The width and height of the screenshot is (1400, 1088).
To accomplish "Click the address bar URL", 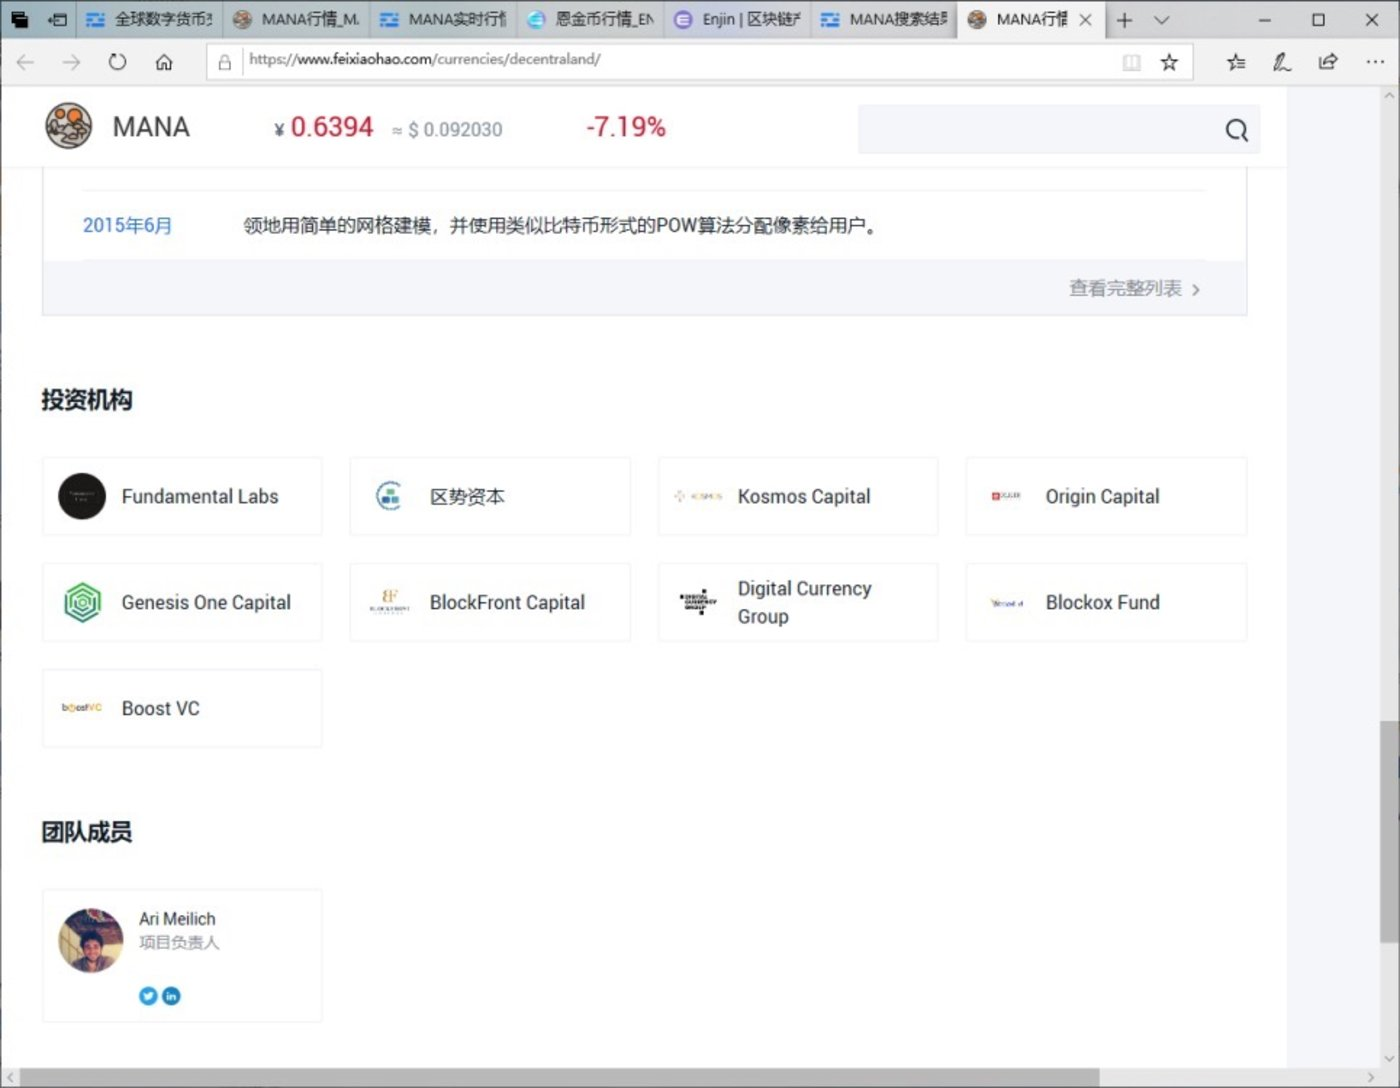I will (425, 59).
